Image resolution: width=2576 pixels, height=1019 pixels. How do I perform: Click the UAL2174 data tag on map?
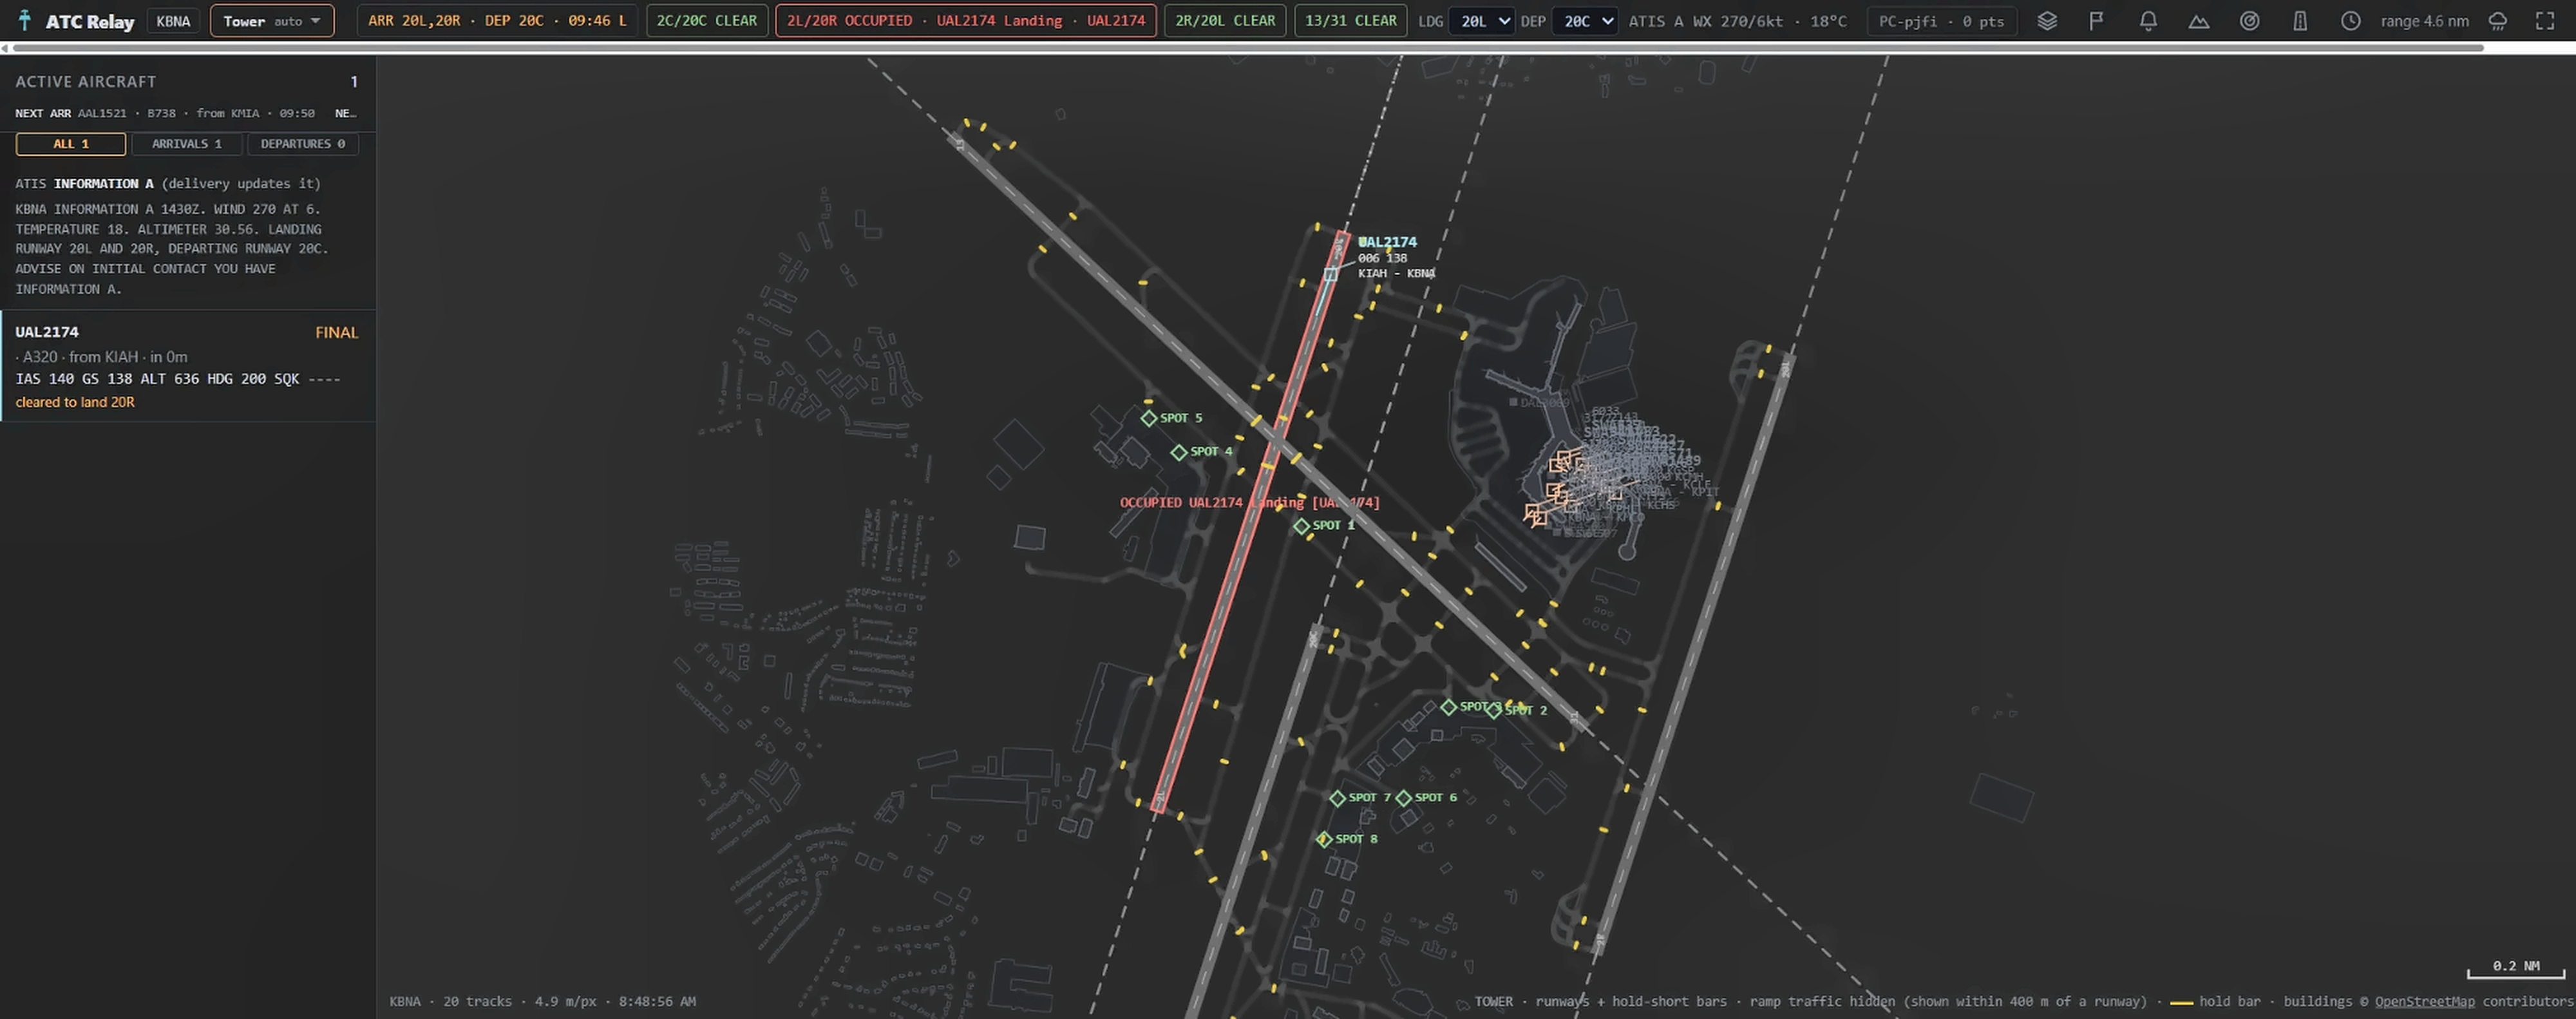[x=1396, y=257]
